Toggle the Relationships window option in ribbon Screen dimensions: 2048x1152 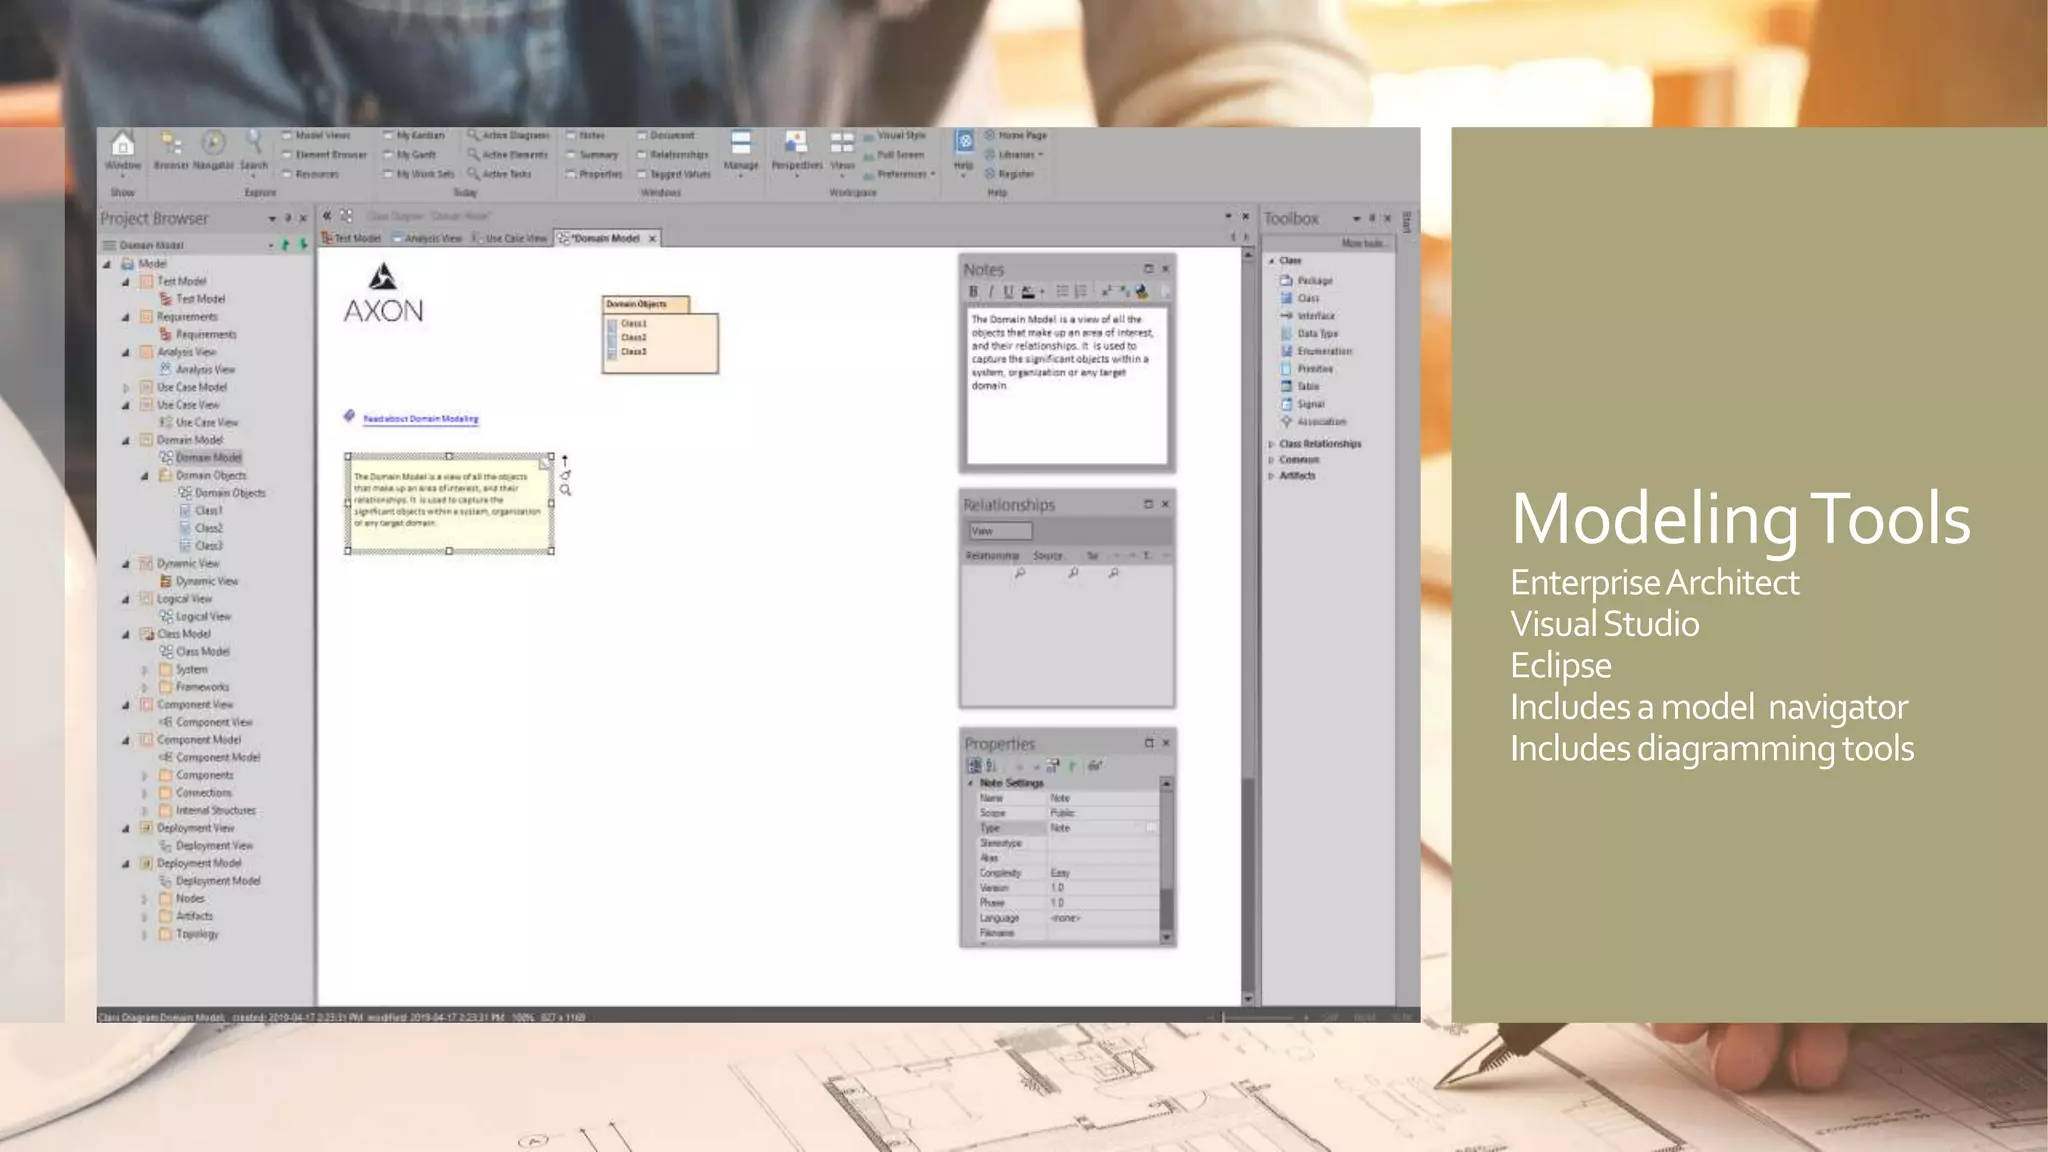673,155
